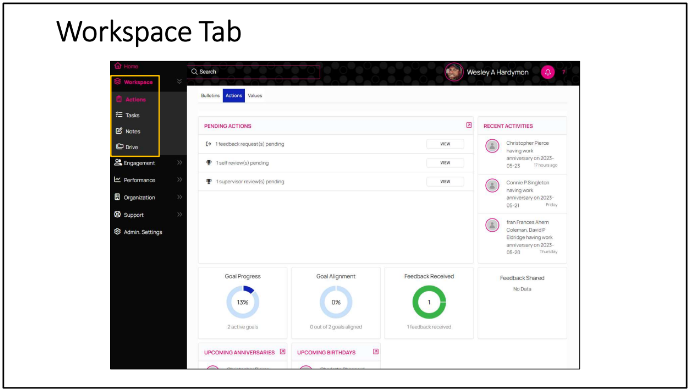Screen dimensions: 691x392
Task: Select the Actions tab
Action: [234, 96]
